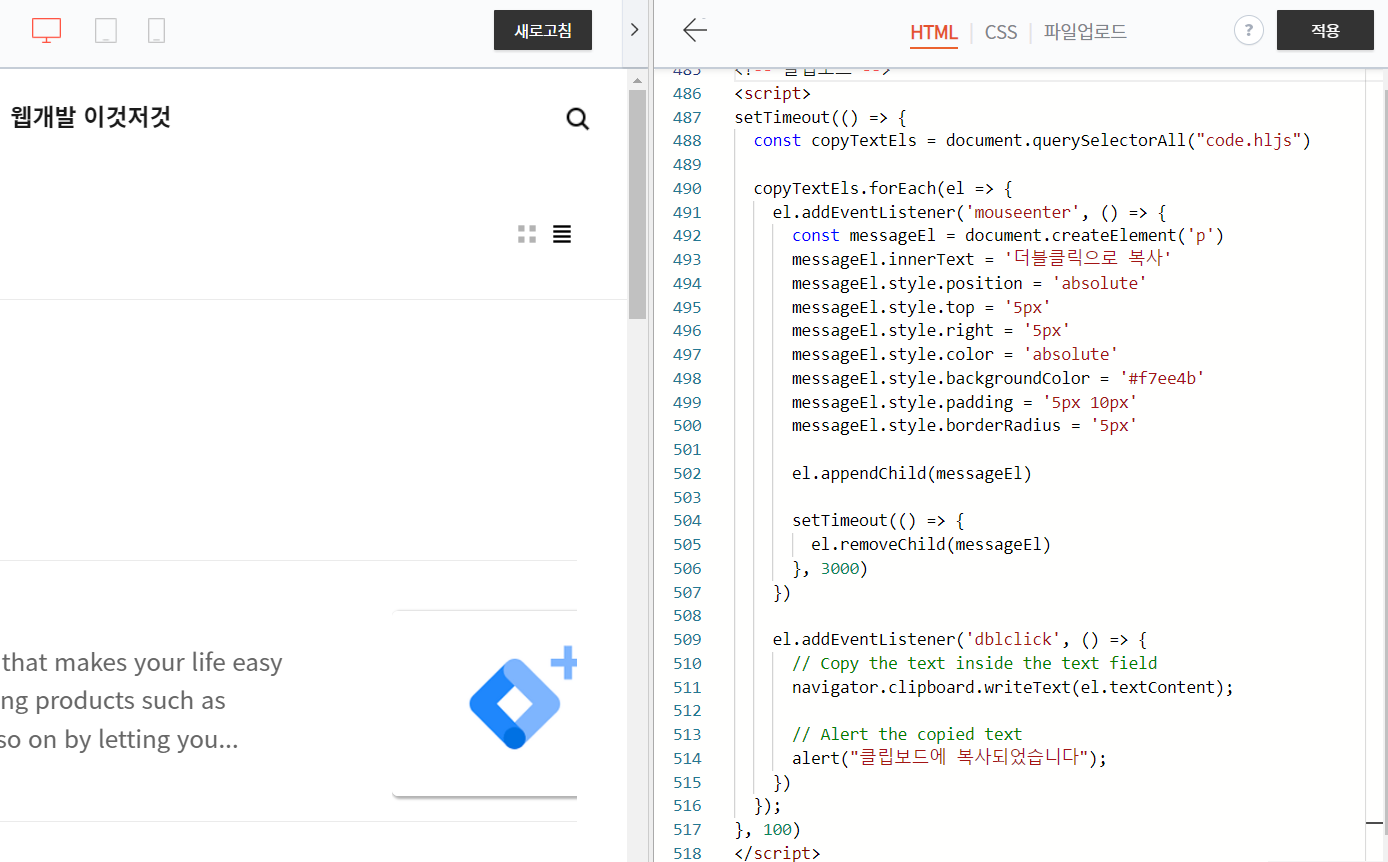1388x862 pixels.
Task: Click line number 487 in gutter
Action: [x=687, y=117]
